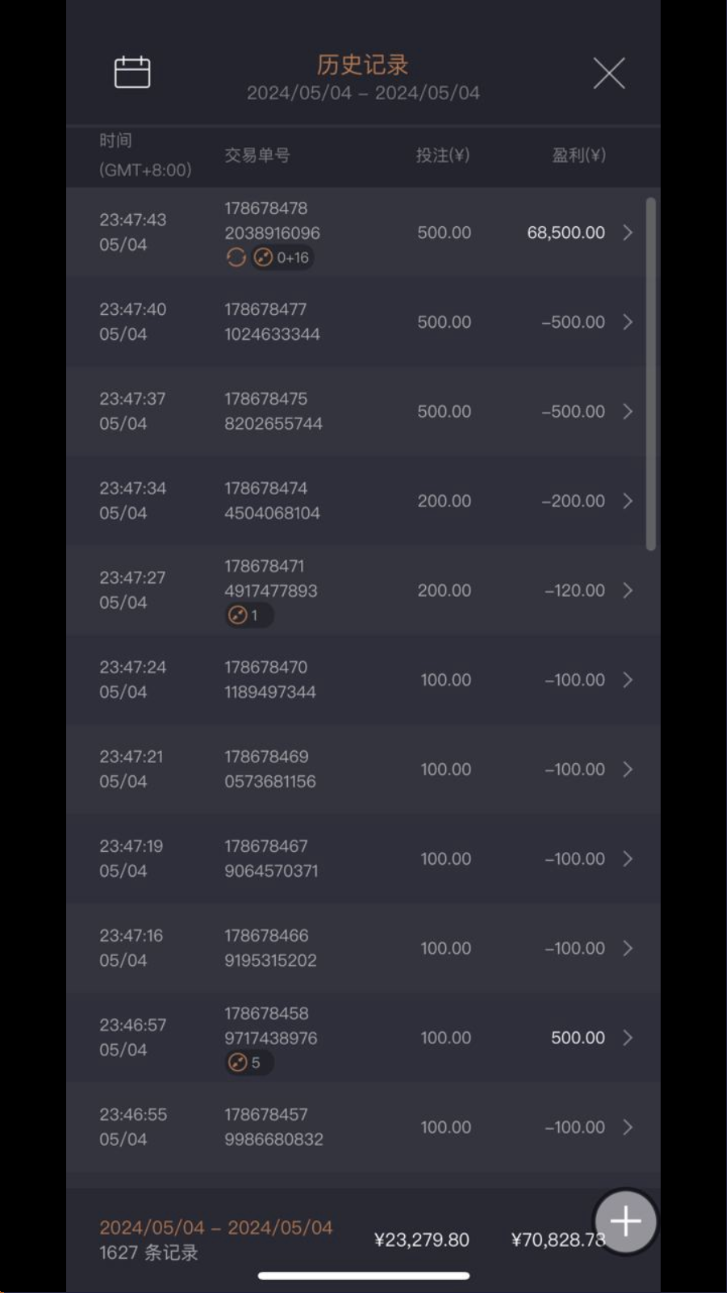Click the 投注(¥) column header
727x1293 pixels.
(x=443, y=155)
